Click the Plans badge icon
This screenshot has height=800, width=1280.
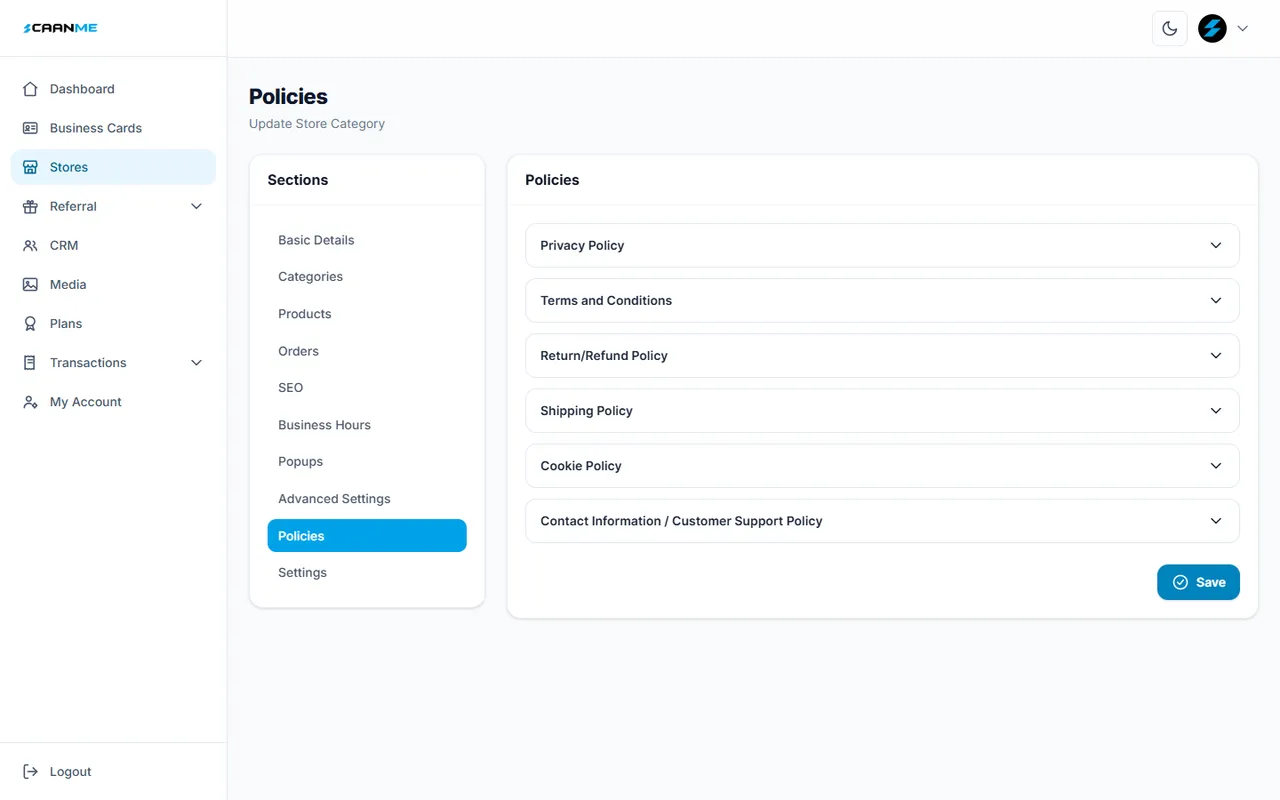30,323
